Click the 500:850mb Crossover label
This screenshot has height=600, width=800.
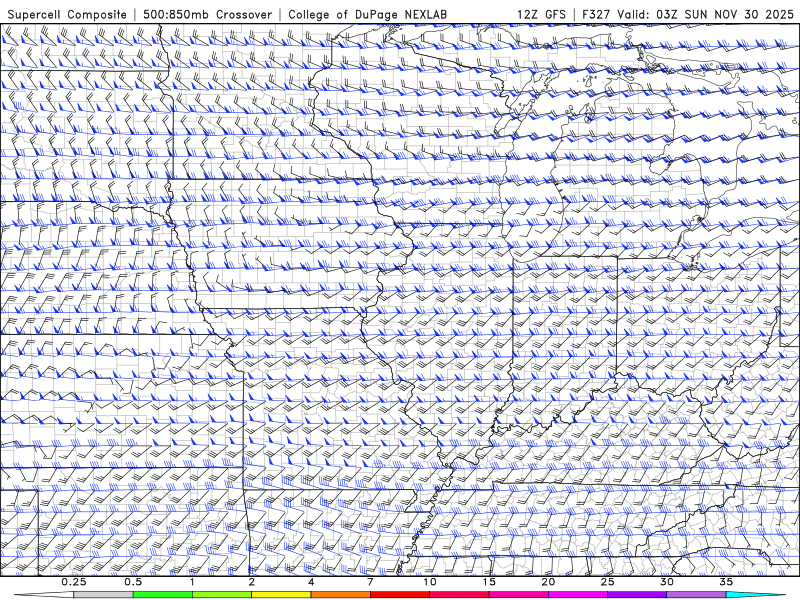coord(208,14)
